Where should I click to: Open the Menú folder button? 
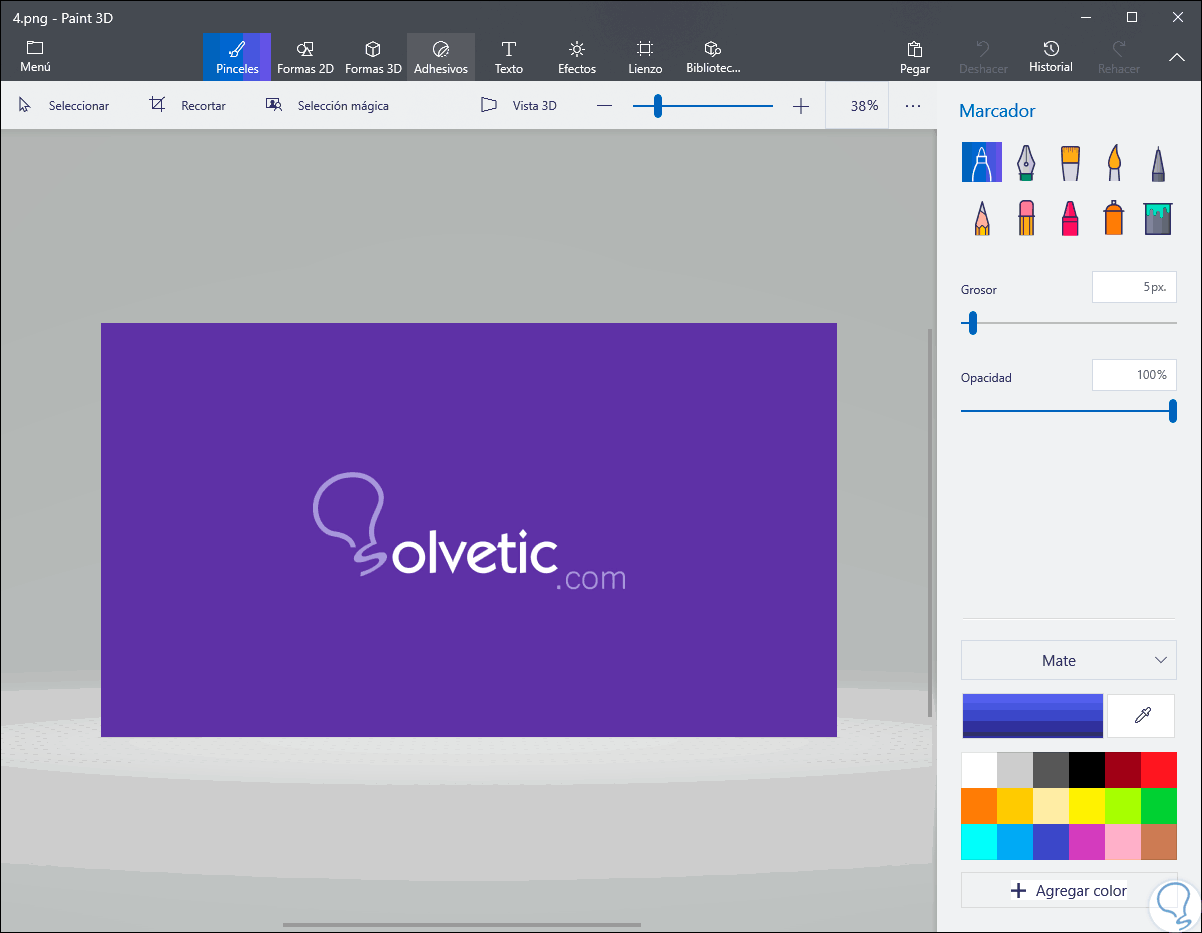[35, 57]
